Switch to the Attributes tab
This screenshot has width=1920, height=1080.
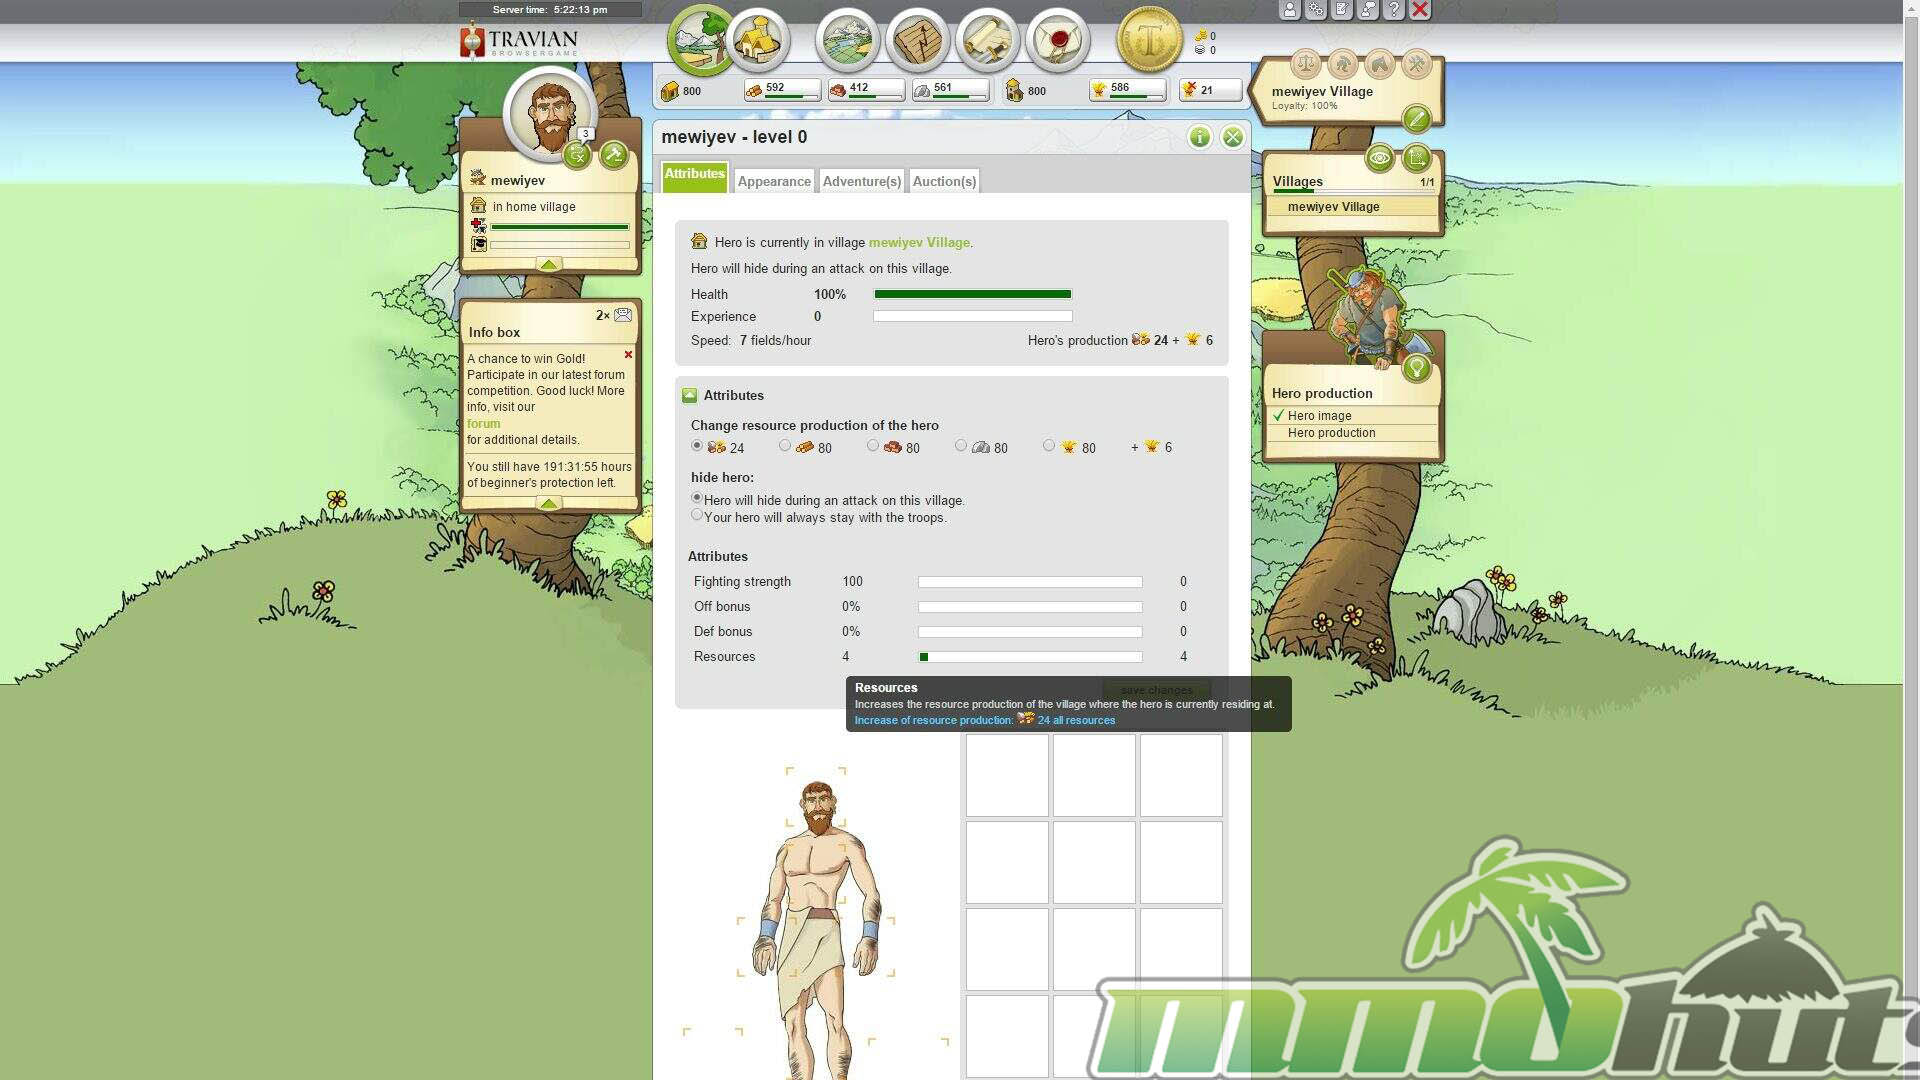(x=695, y=175)
